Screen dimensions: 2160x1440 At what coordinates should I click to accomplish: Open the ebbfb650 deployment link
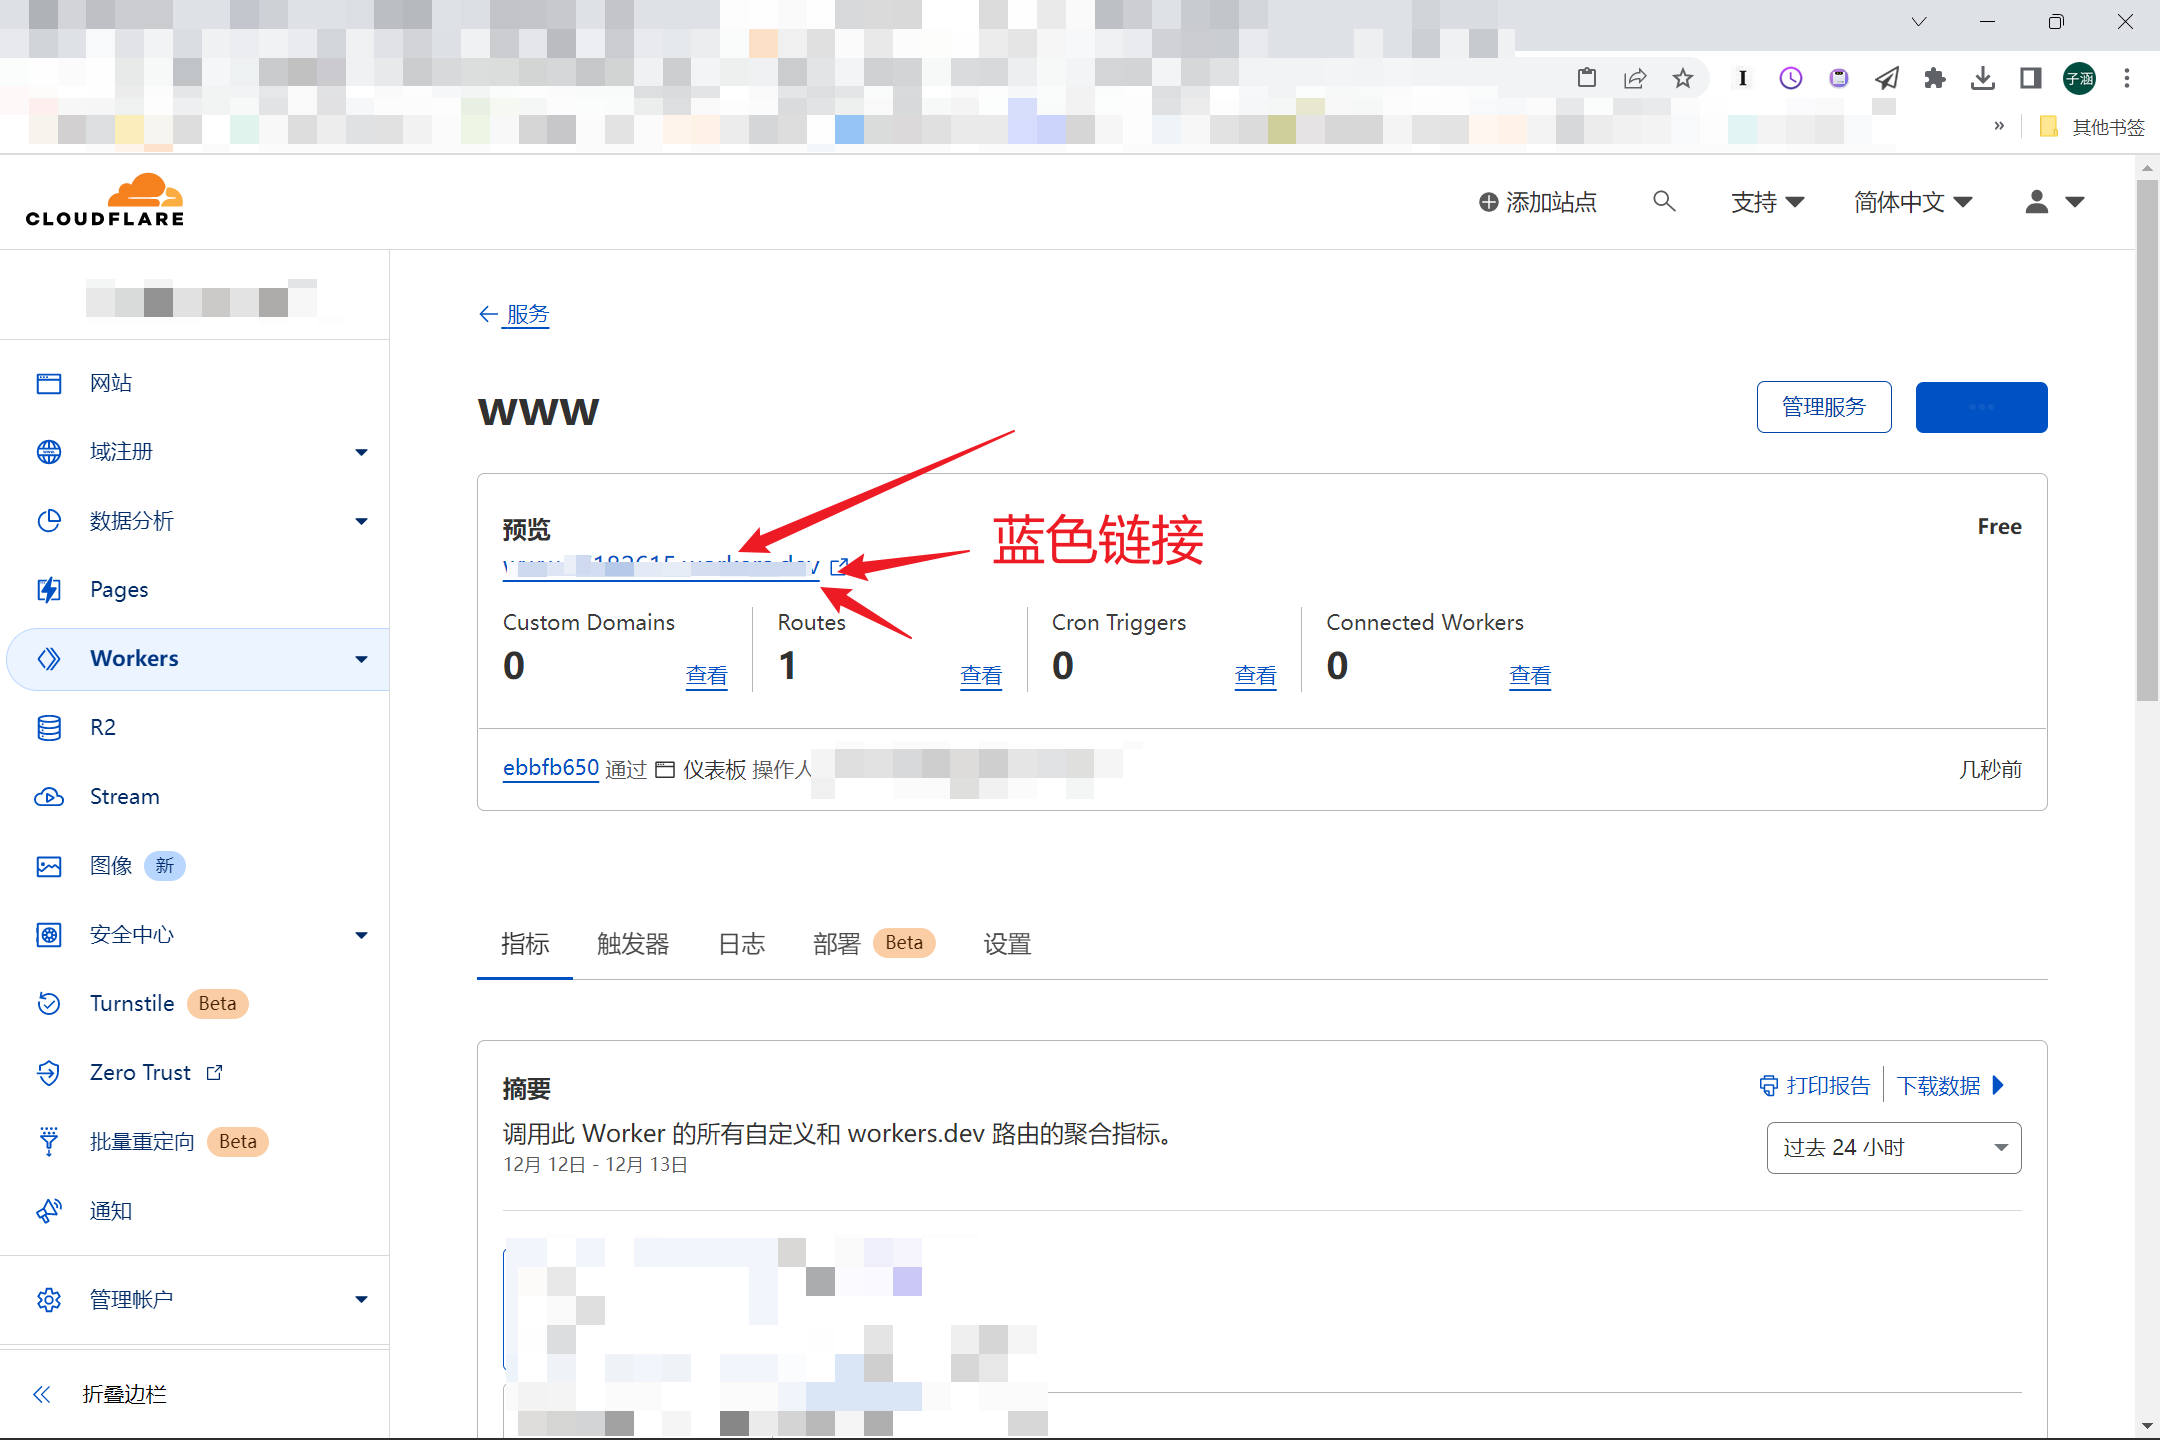[551, 768]
